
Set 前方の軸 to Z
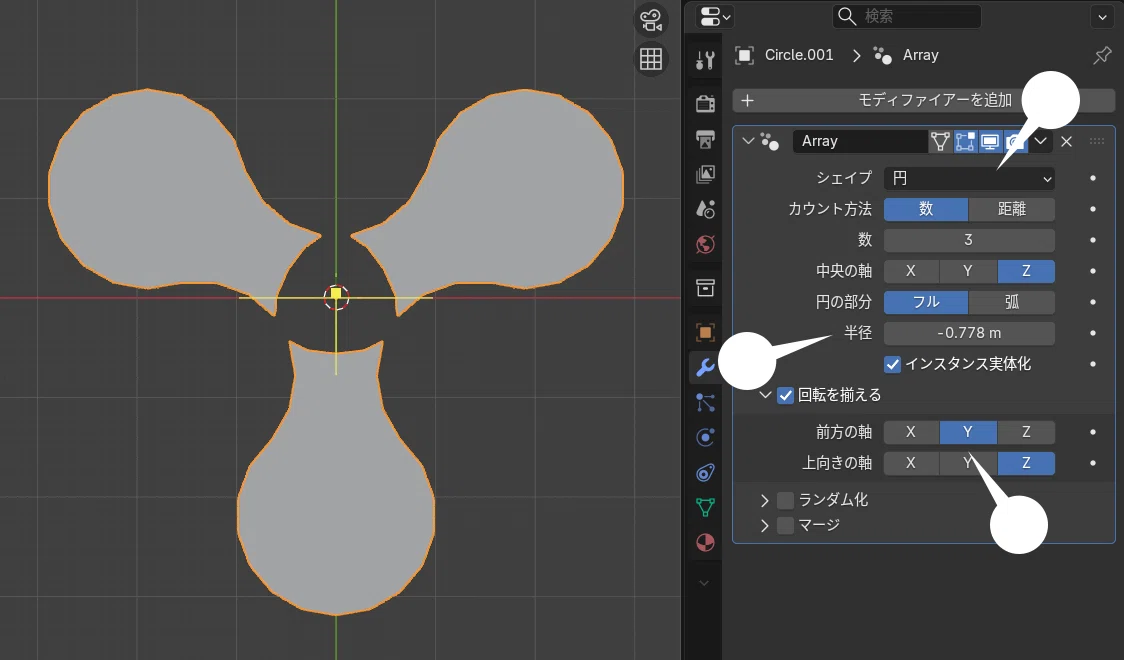pyautogui.click(x=1026, y=431)
